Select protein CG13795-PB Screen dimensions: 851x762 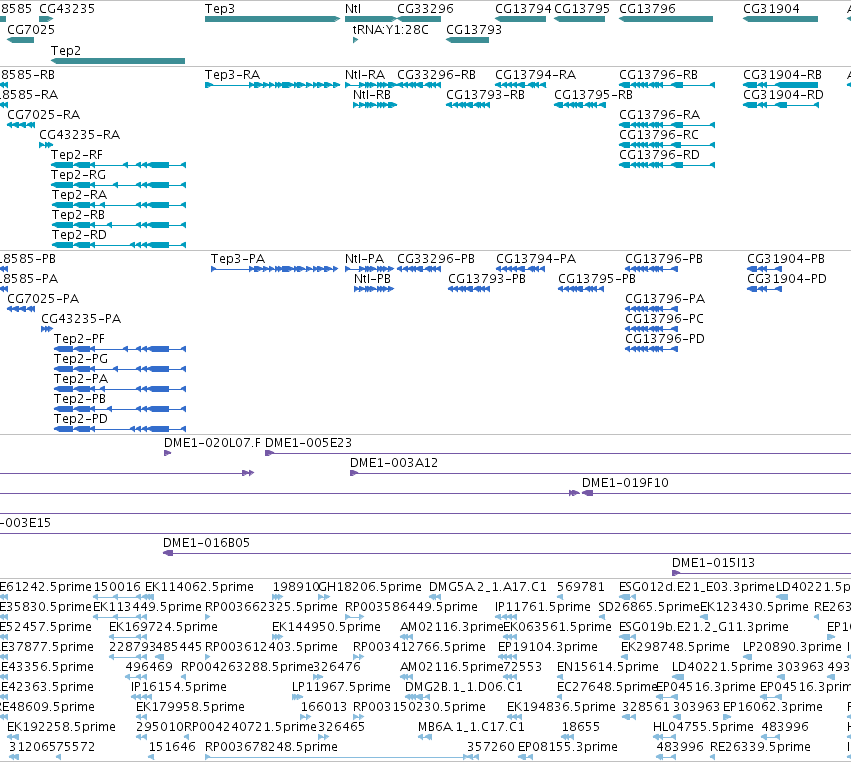581,289
